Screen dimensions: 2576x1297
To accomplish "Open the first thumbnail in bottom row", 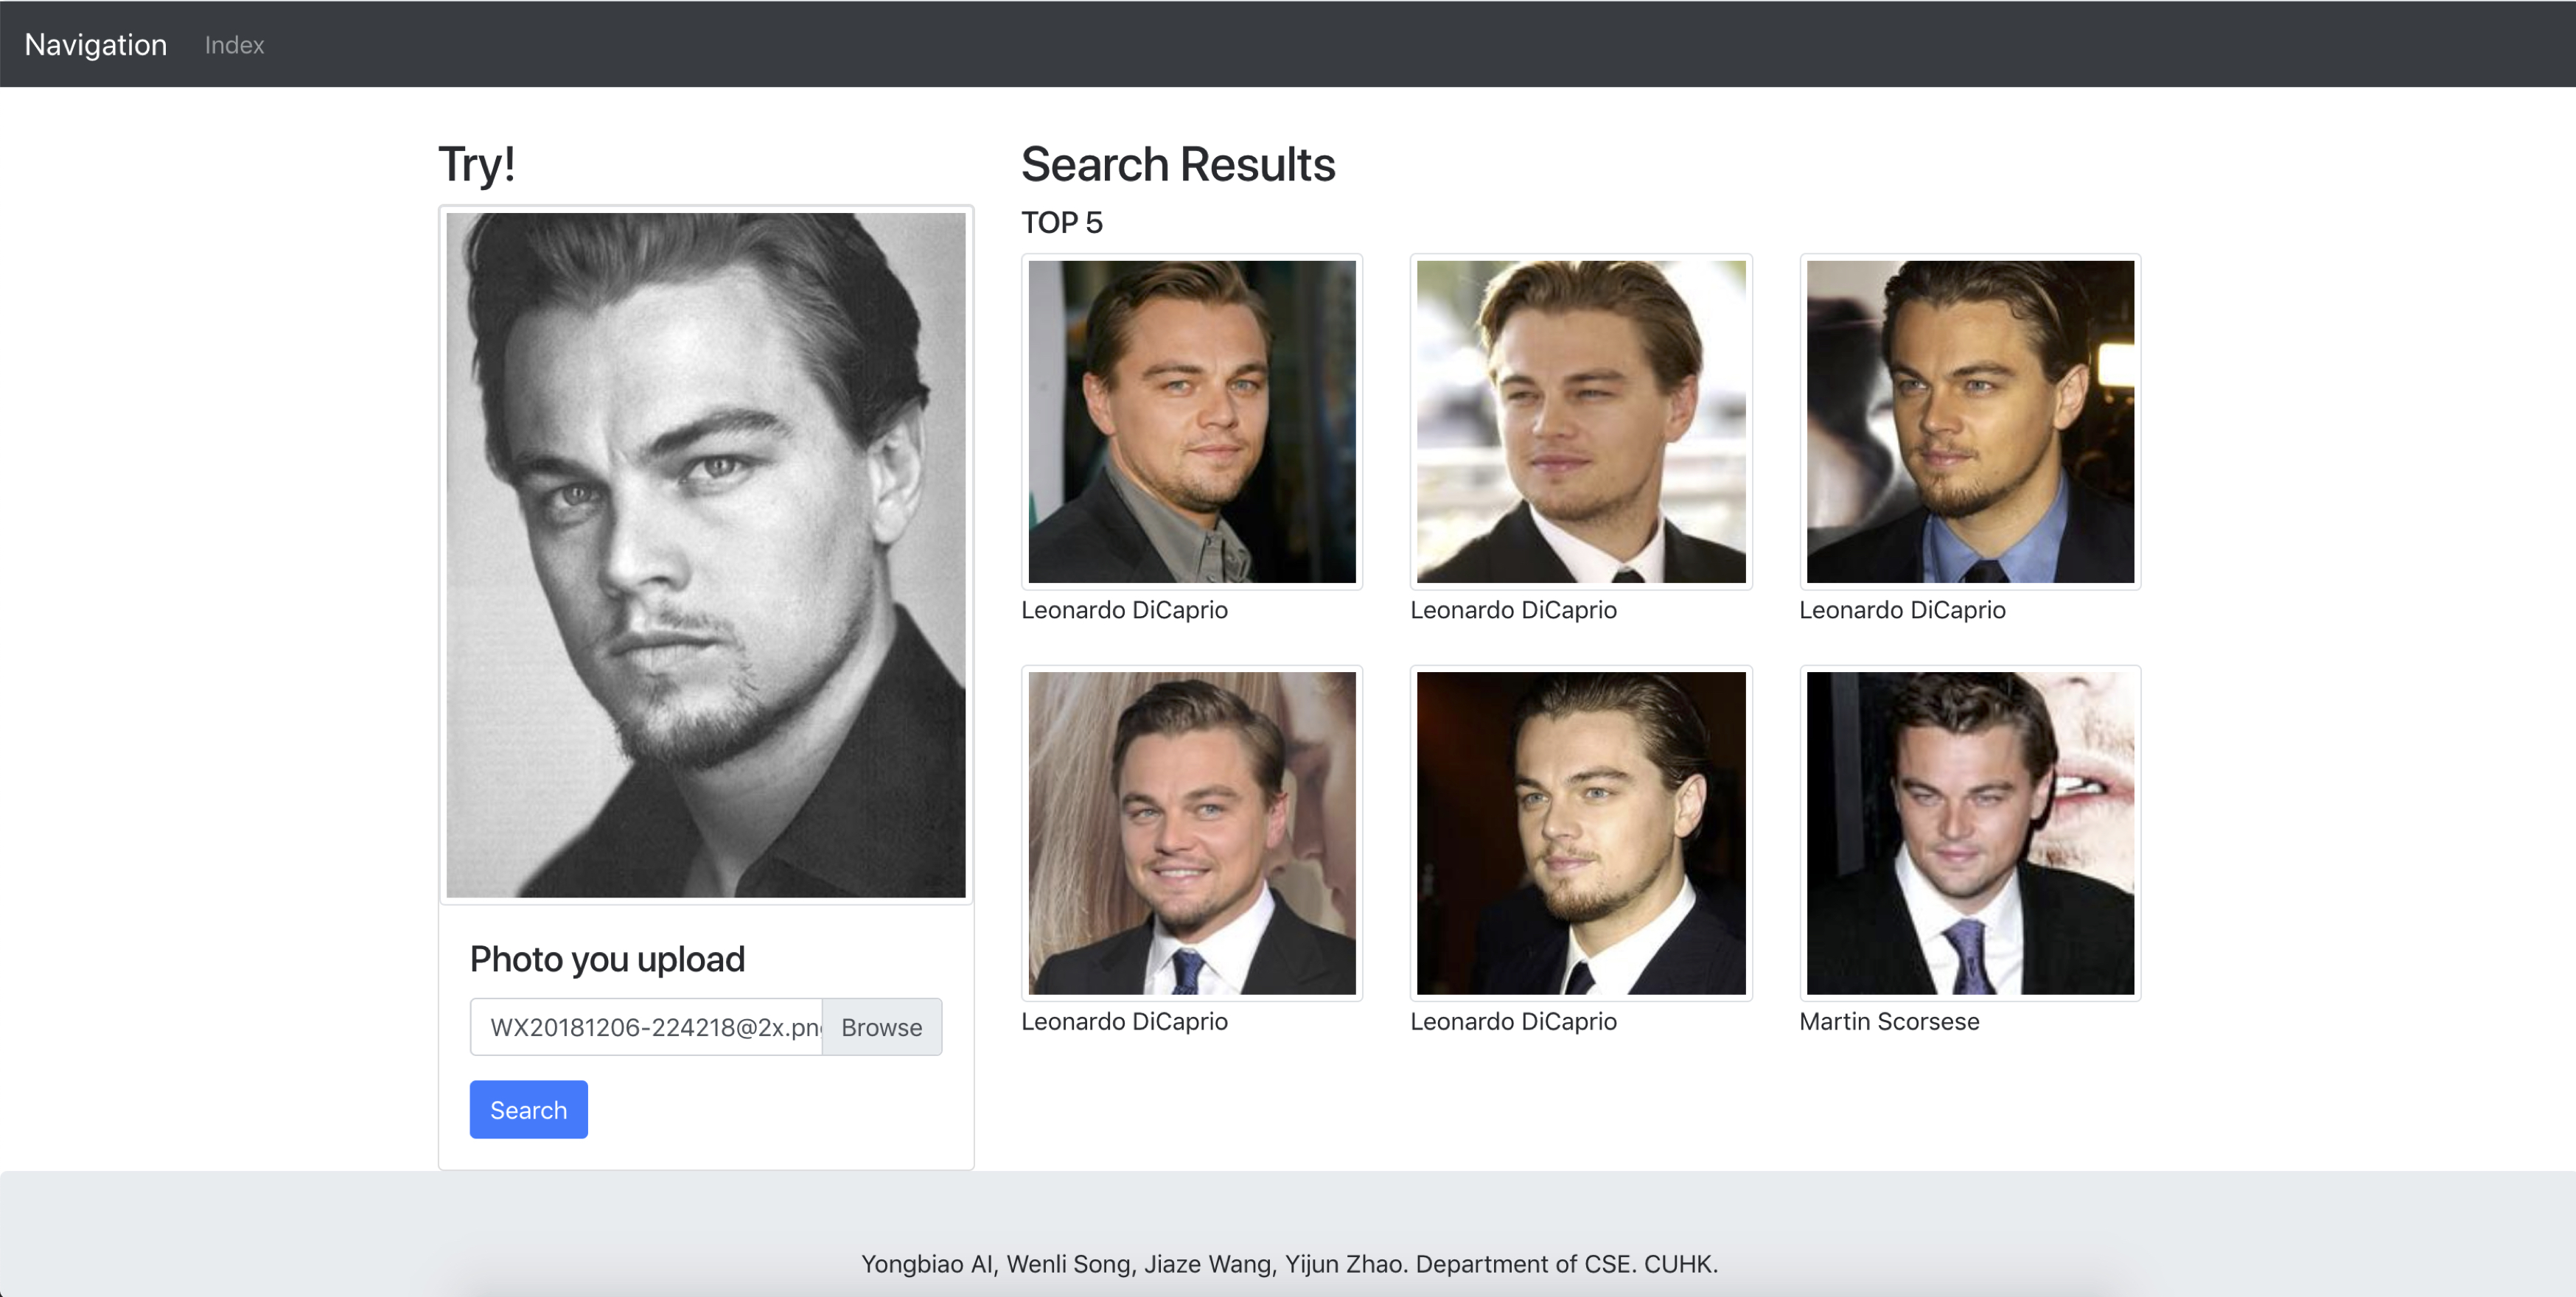I will [x=1191, y=832].
